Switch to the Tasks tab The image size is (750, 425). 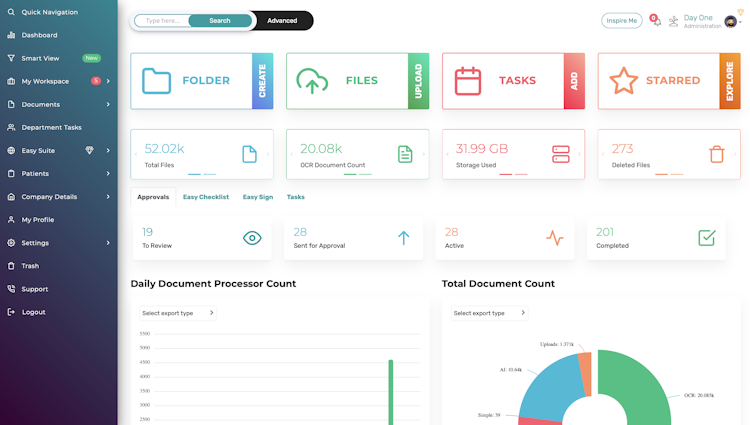click(296, 197)
